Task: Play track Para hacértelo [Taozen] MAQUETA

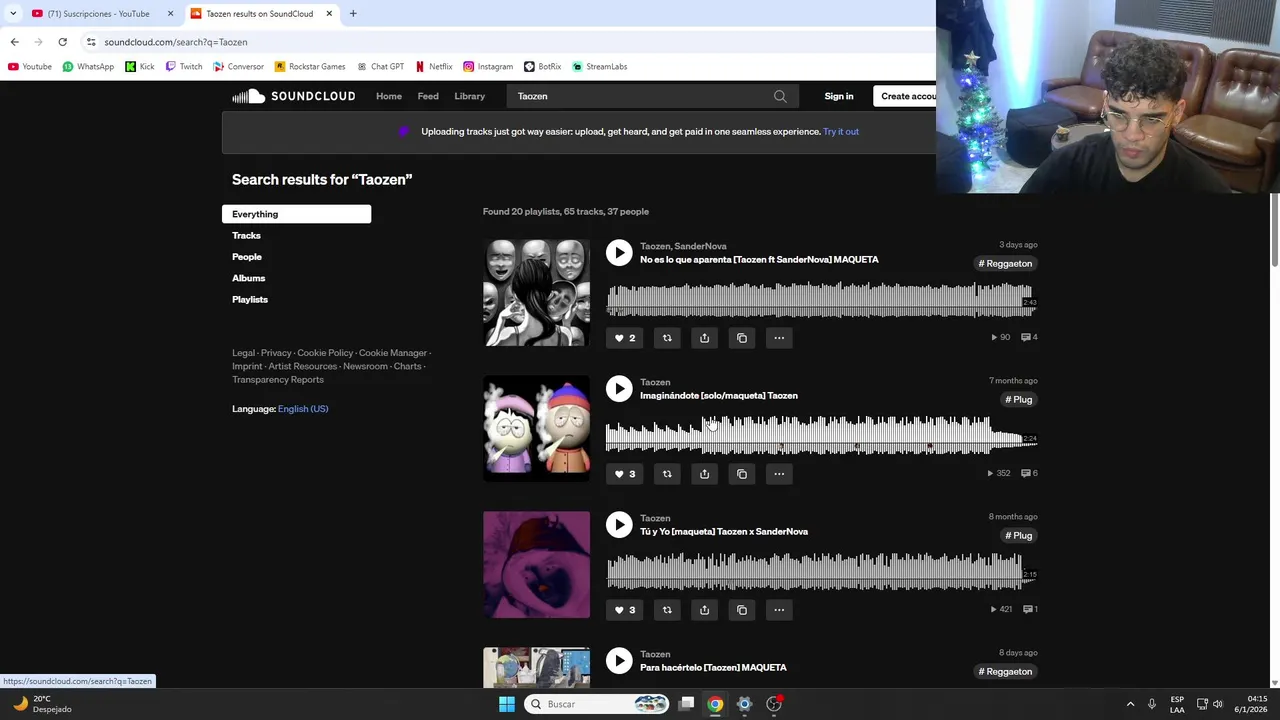Action: [x=619, y=661]
